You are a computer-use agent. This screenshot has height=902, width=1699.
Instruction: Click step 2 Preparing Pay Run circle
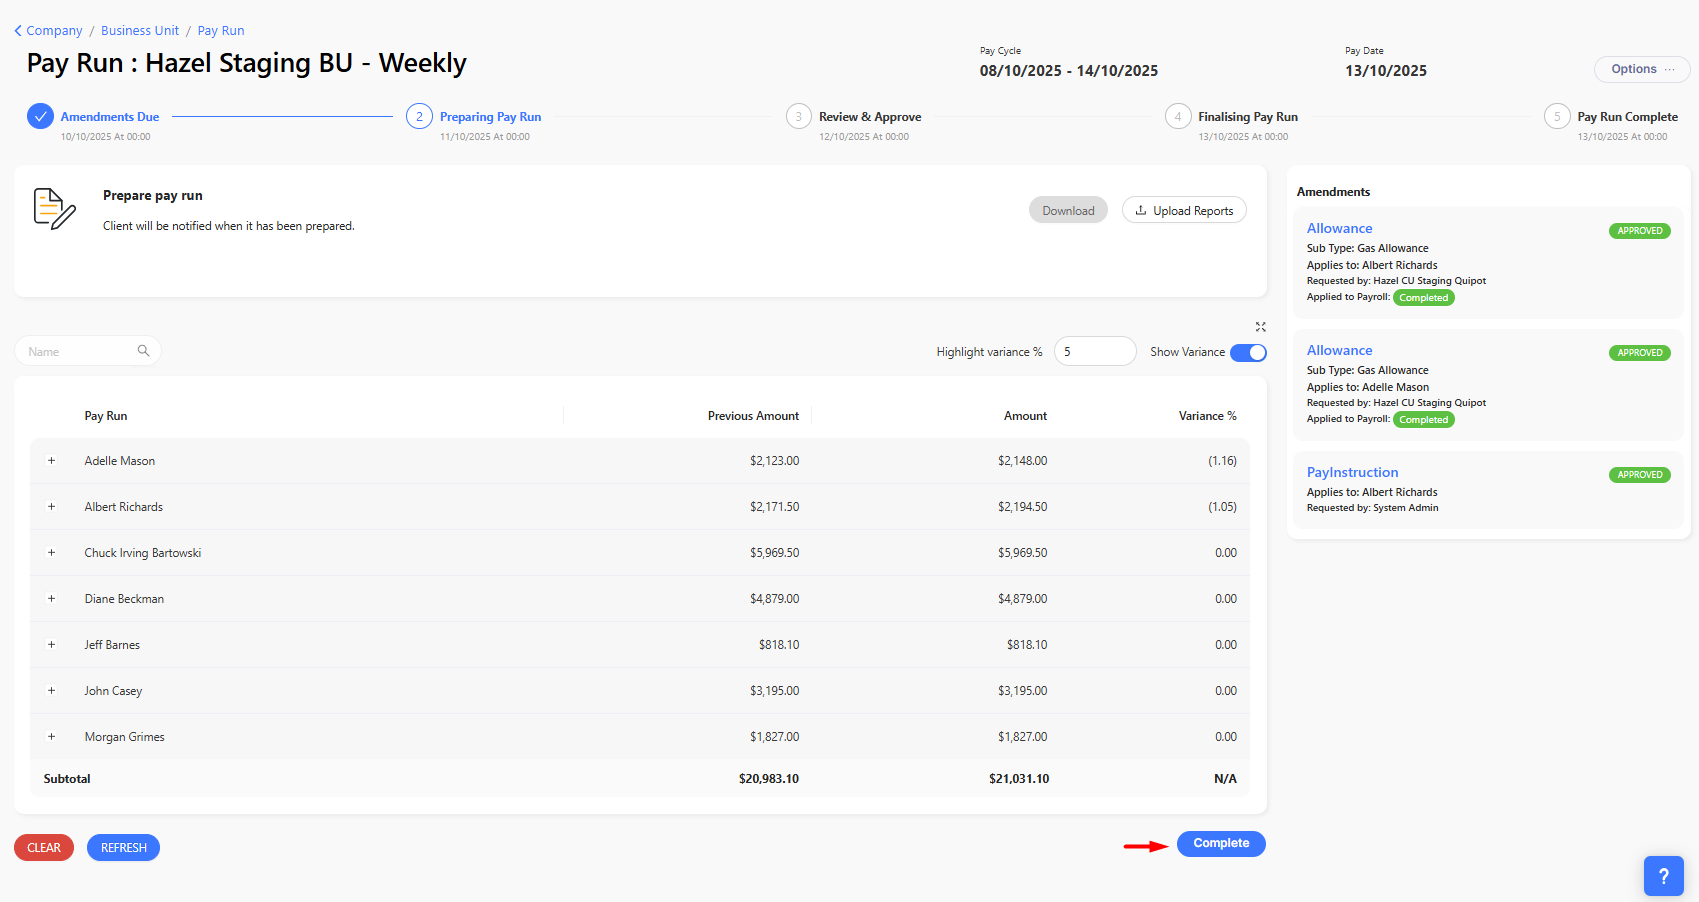coord(419,117)
